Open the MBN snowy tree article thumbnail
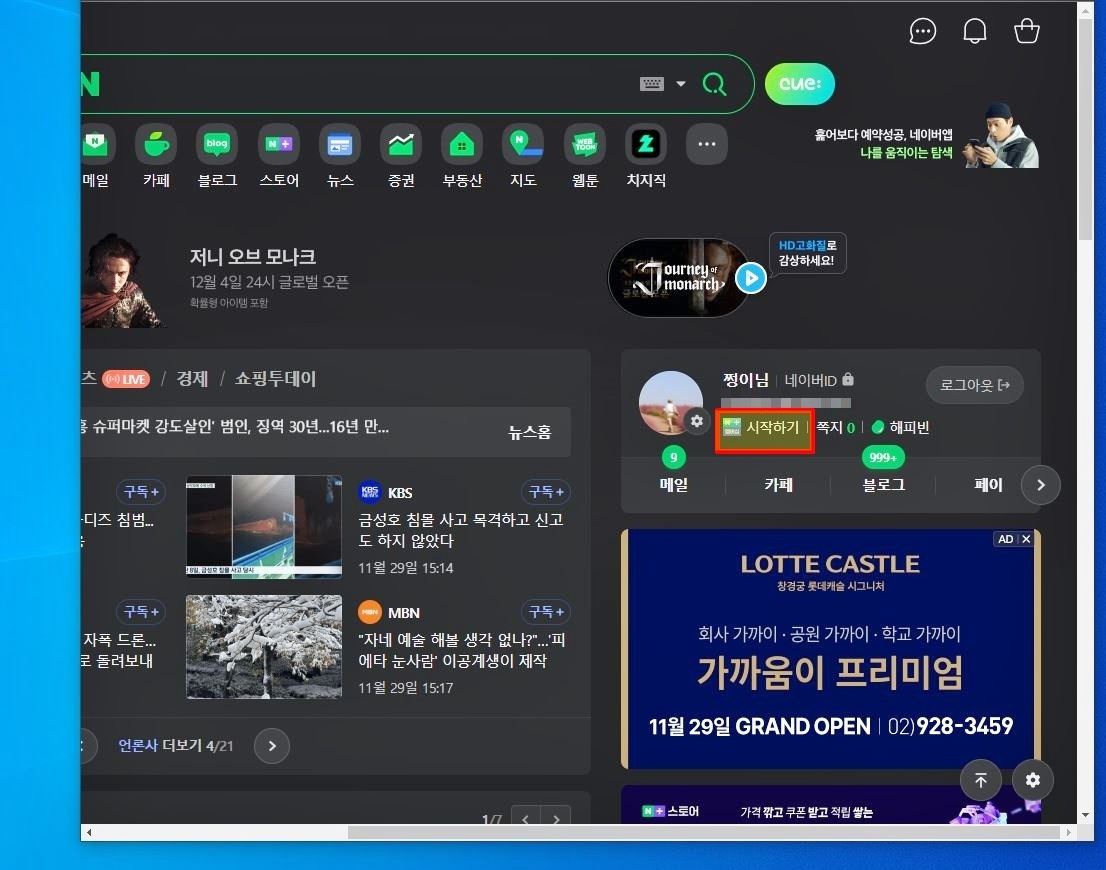The height and width of the screenshot is (870, 1106). [264, 647]
